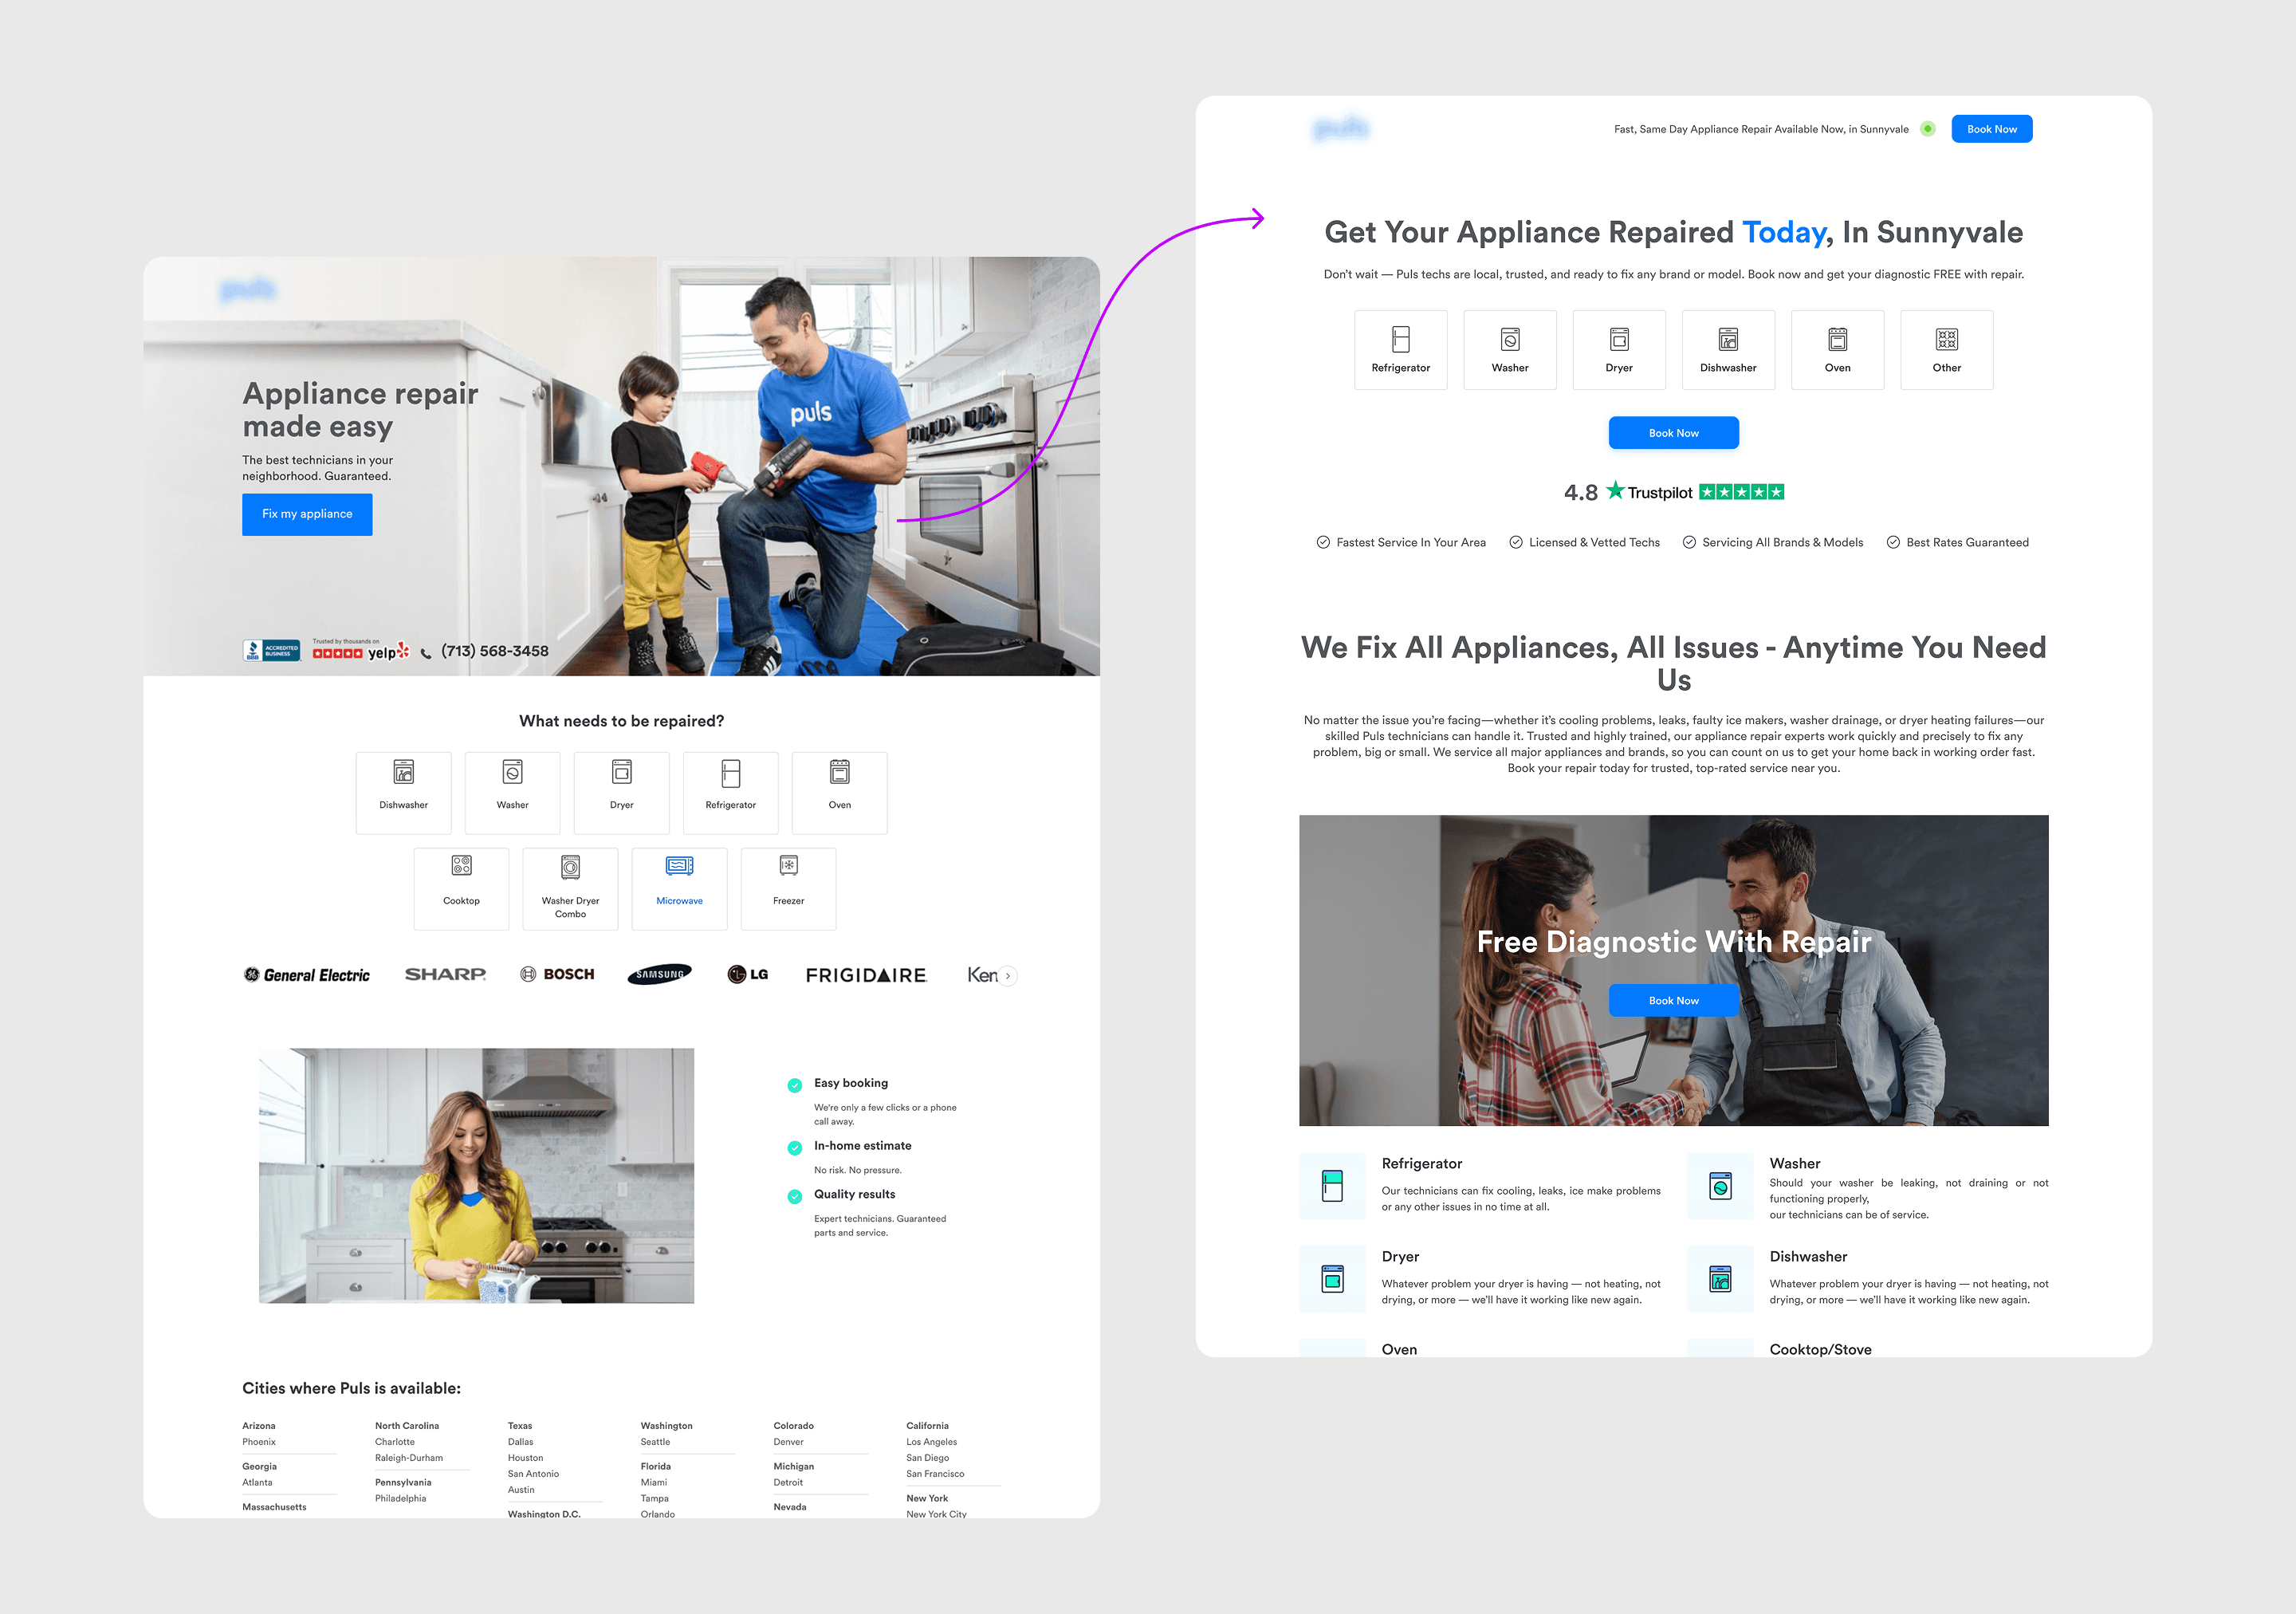
Task: Click Dishwasher tile under What needs repaired
Action: (x=403, y=791)
